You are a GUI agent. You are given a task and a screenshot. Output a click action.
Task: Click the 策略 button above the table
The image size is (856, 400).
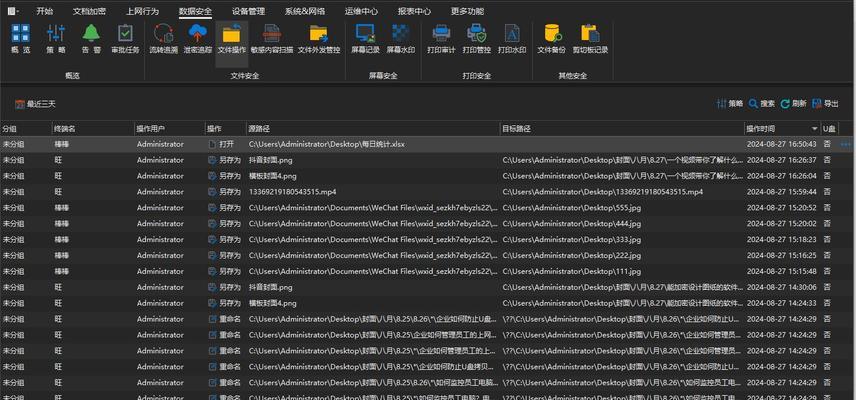click(730, 104)
